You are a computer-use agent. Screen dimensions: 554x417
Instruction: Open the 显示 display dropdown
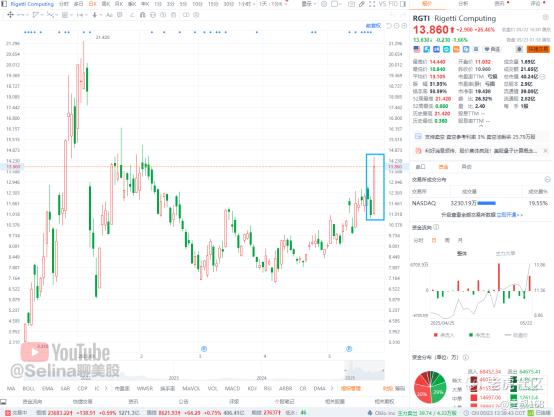[309, 4]
